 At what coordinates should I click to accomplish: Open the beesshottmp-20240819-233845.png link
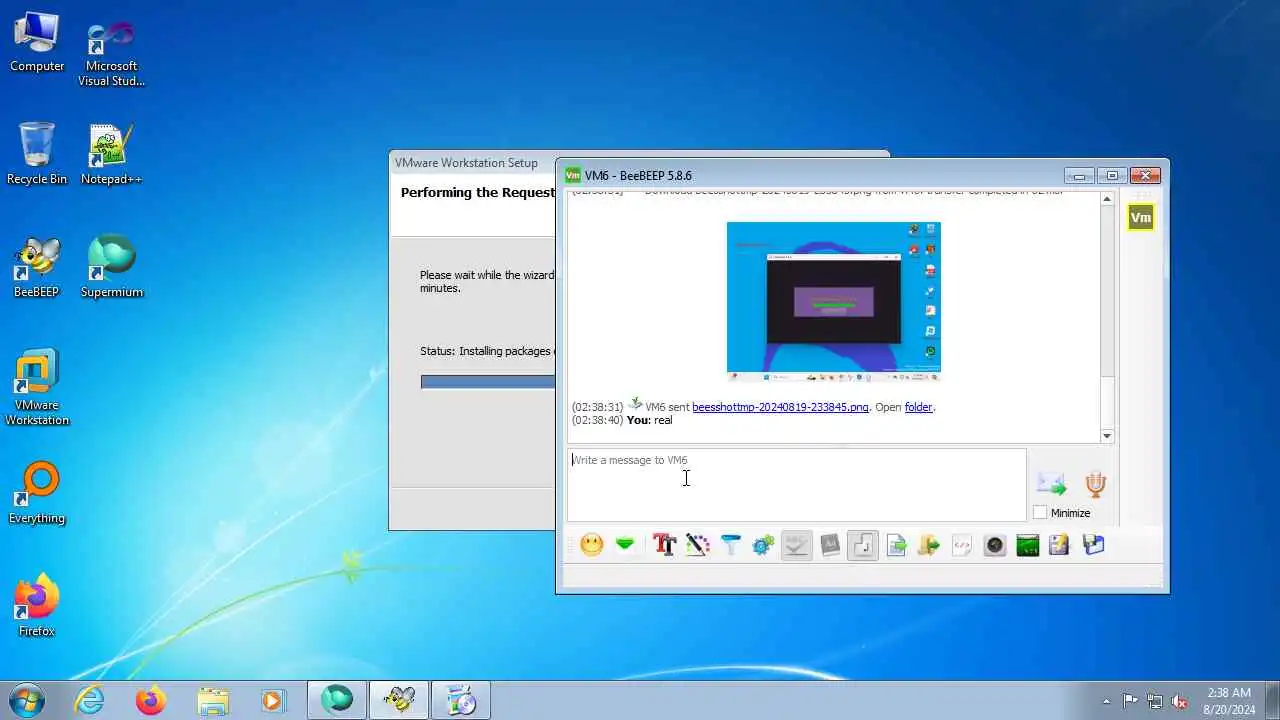point(780,407)
